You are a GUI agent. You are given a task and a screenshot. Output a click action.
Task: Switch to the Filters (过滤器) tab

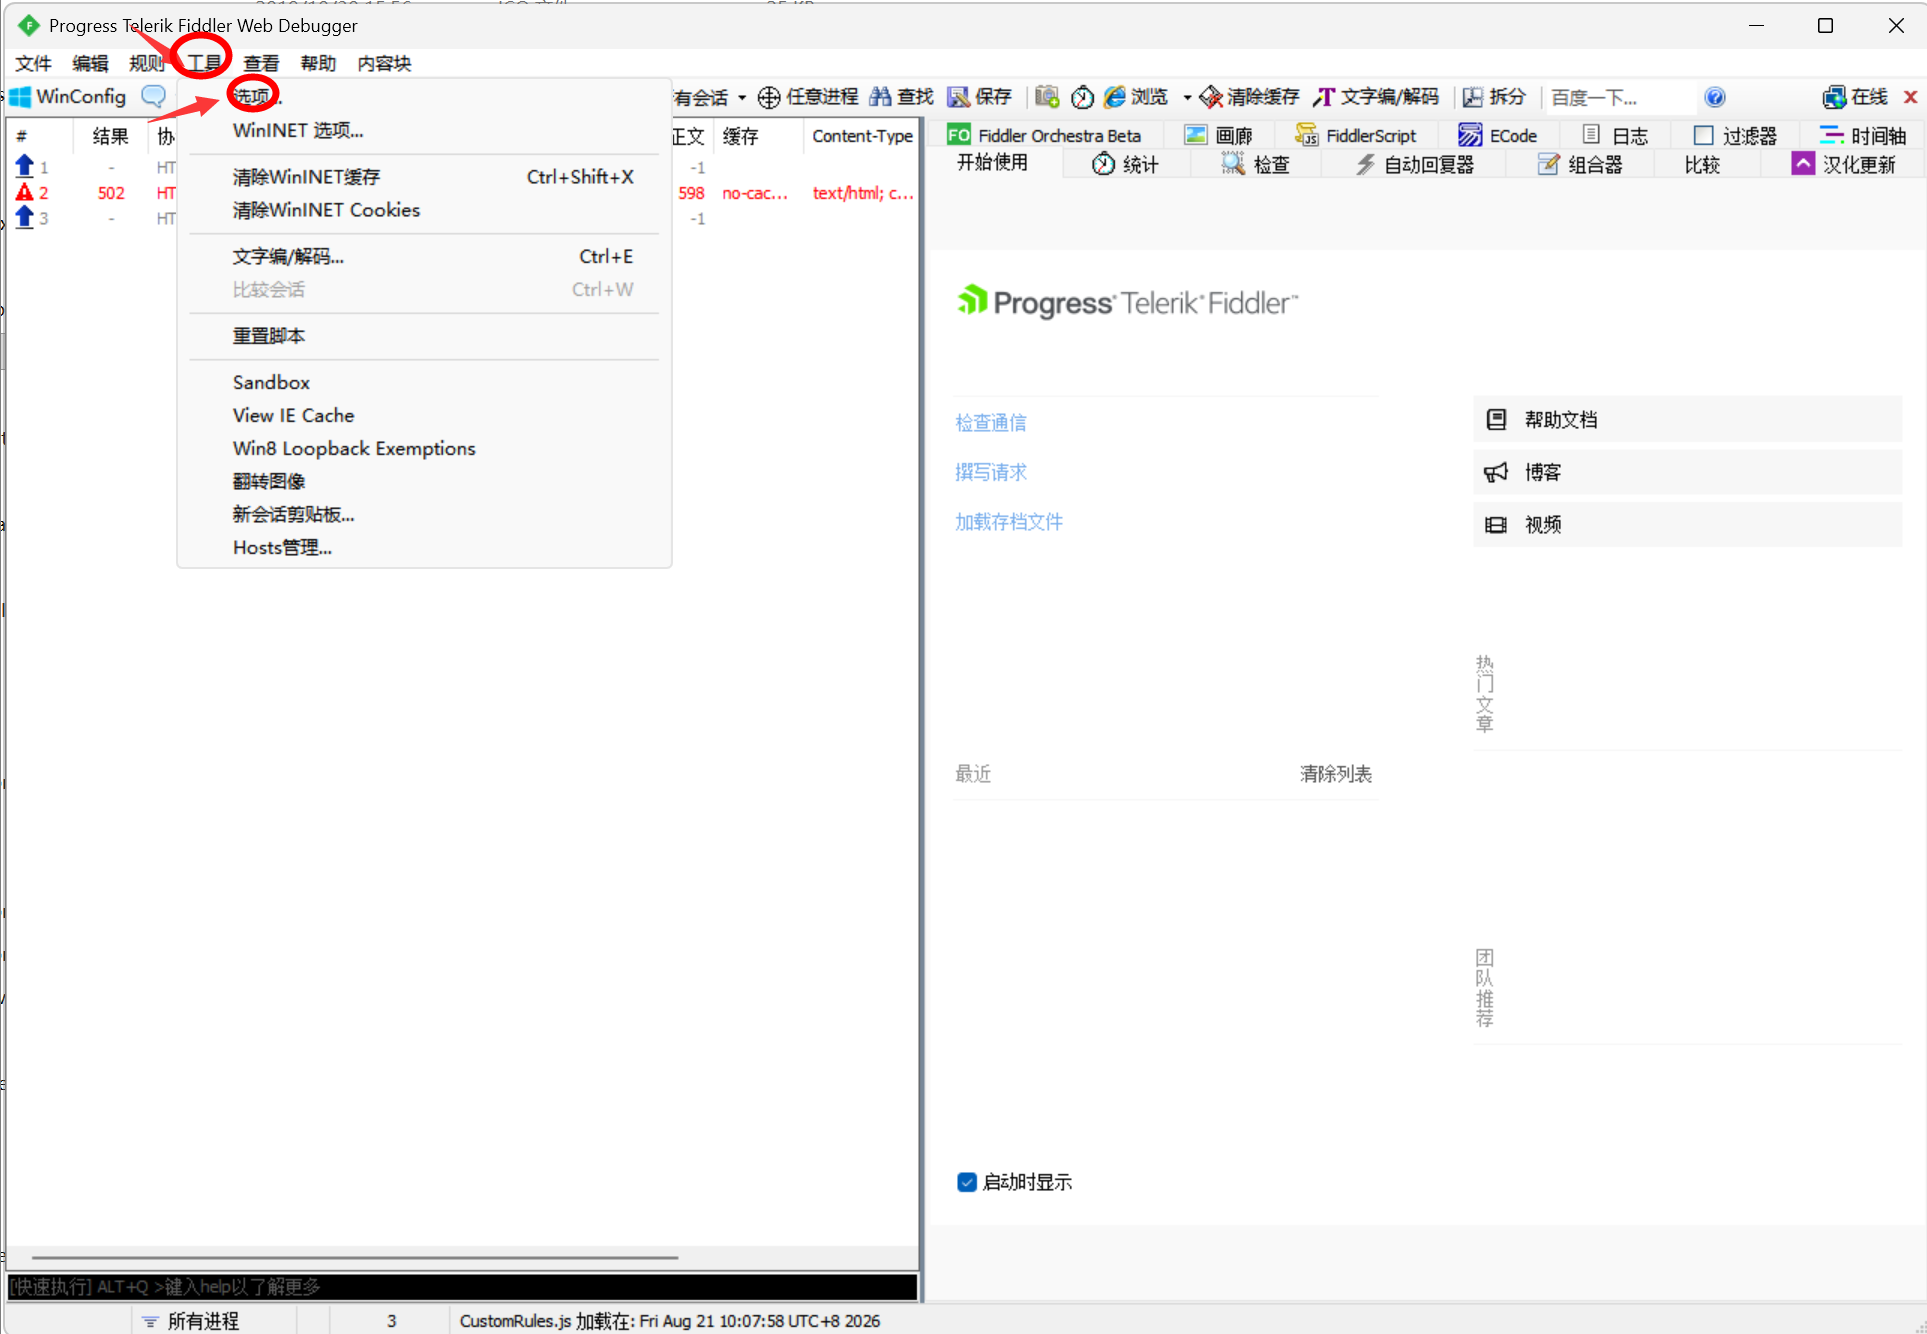click(1735, 135)
